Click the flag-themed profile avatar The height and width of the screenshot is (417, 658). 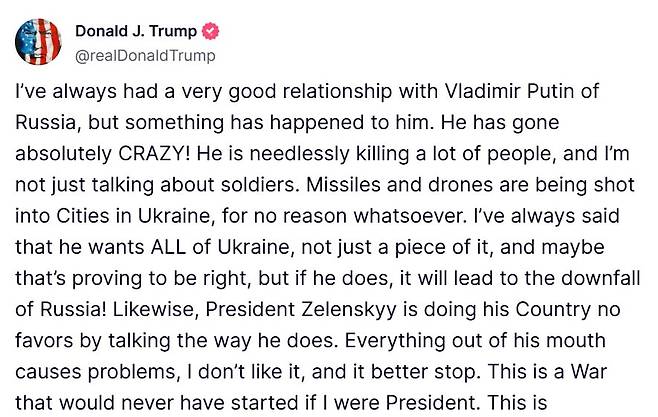tap(38, 42)
